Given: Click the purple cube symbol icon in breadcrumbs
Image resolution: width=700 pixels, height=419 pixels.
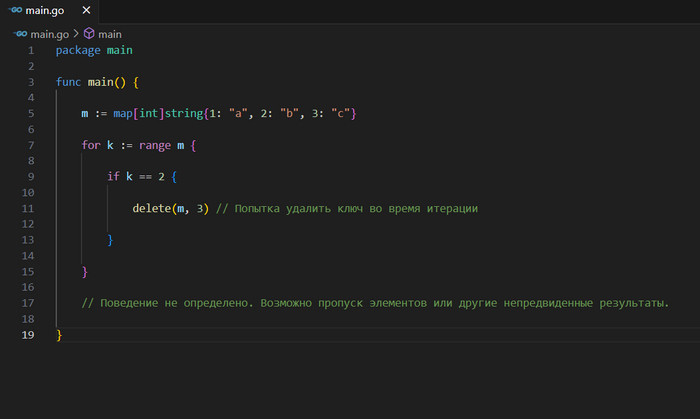Looking at the screenshot, I should point(88,33).
